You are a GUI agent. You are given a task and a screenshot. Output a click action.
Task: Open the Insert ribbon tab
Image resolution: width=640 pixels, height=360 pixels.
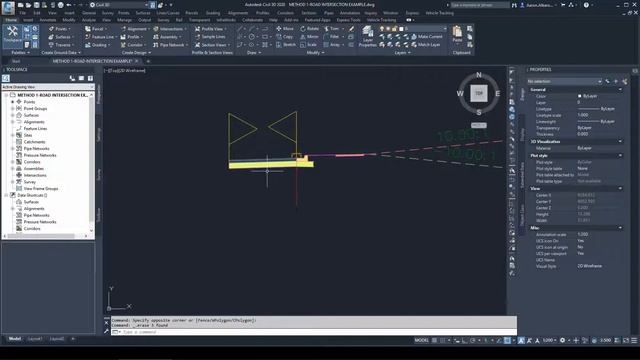(x=28, y=20)
